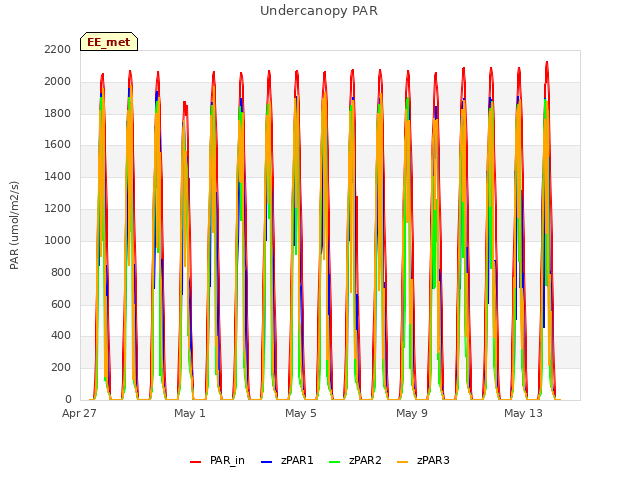Toggle the zPAR1 legend entry

pos(287,460)
